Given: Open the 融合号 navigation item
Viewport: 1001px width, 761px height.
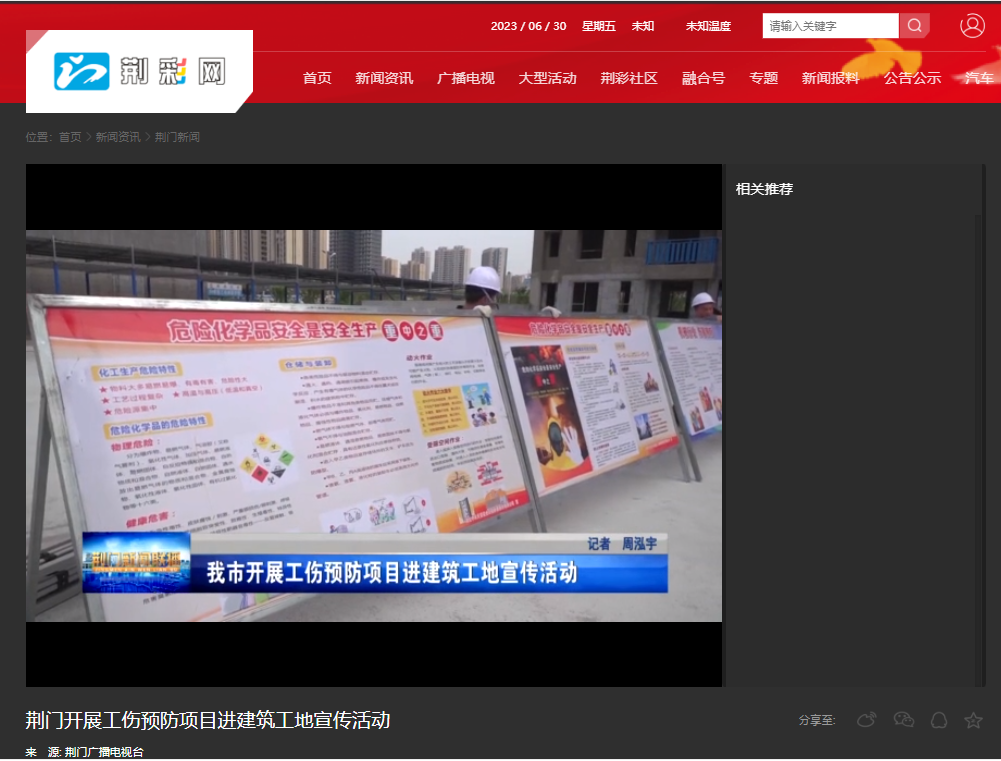Looking at the screenshot, I should (703, 77).
